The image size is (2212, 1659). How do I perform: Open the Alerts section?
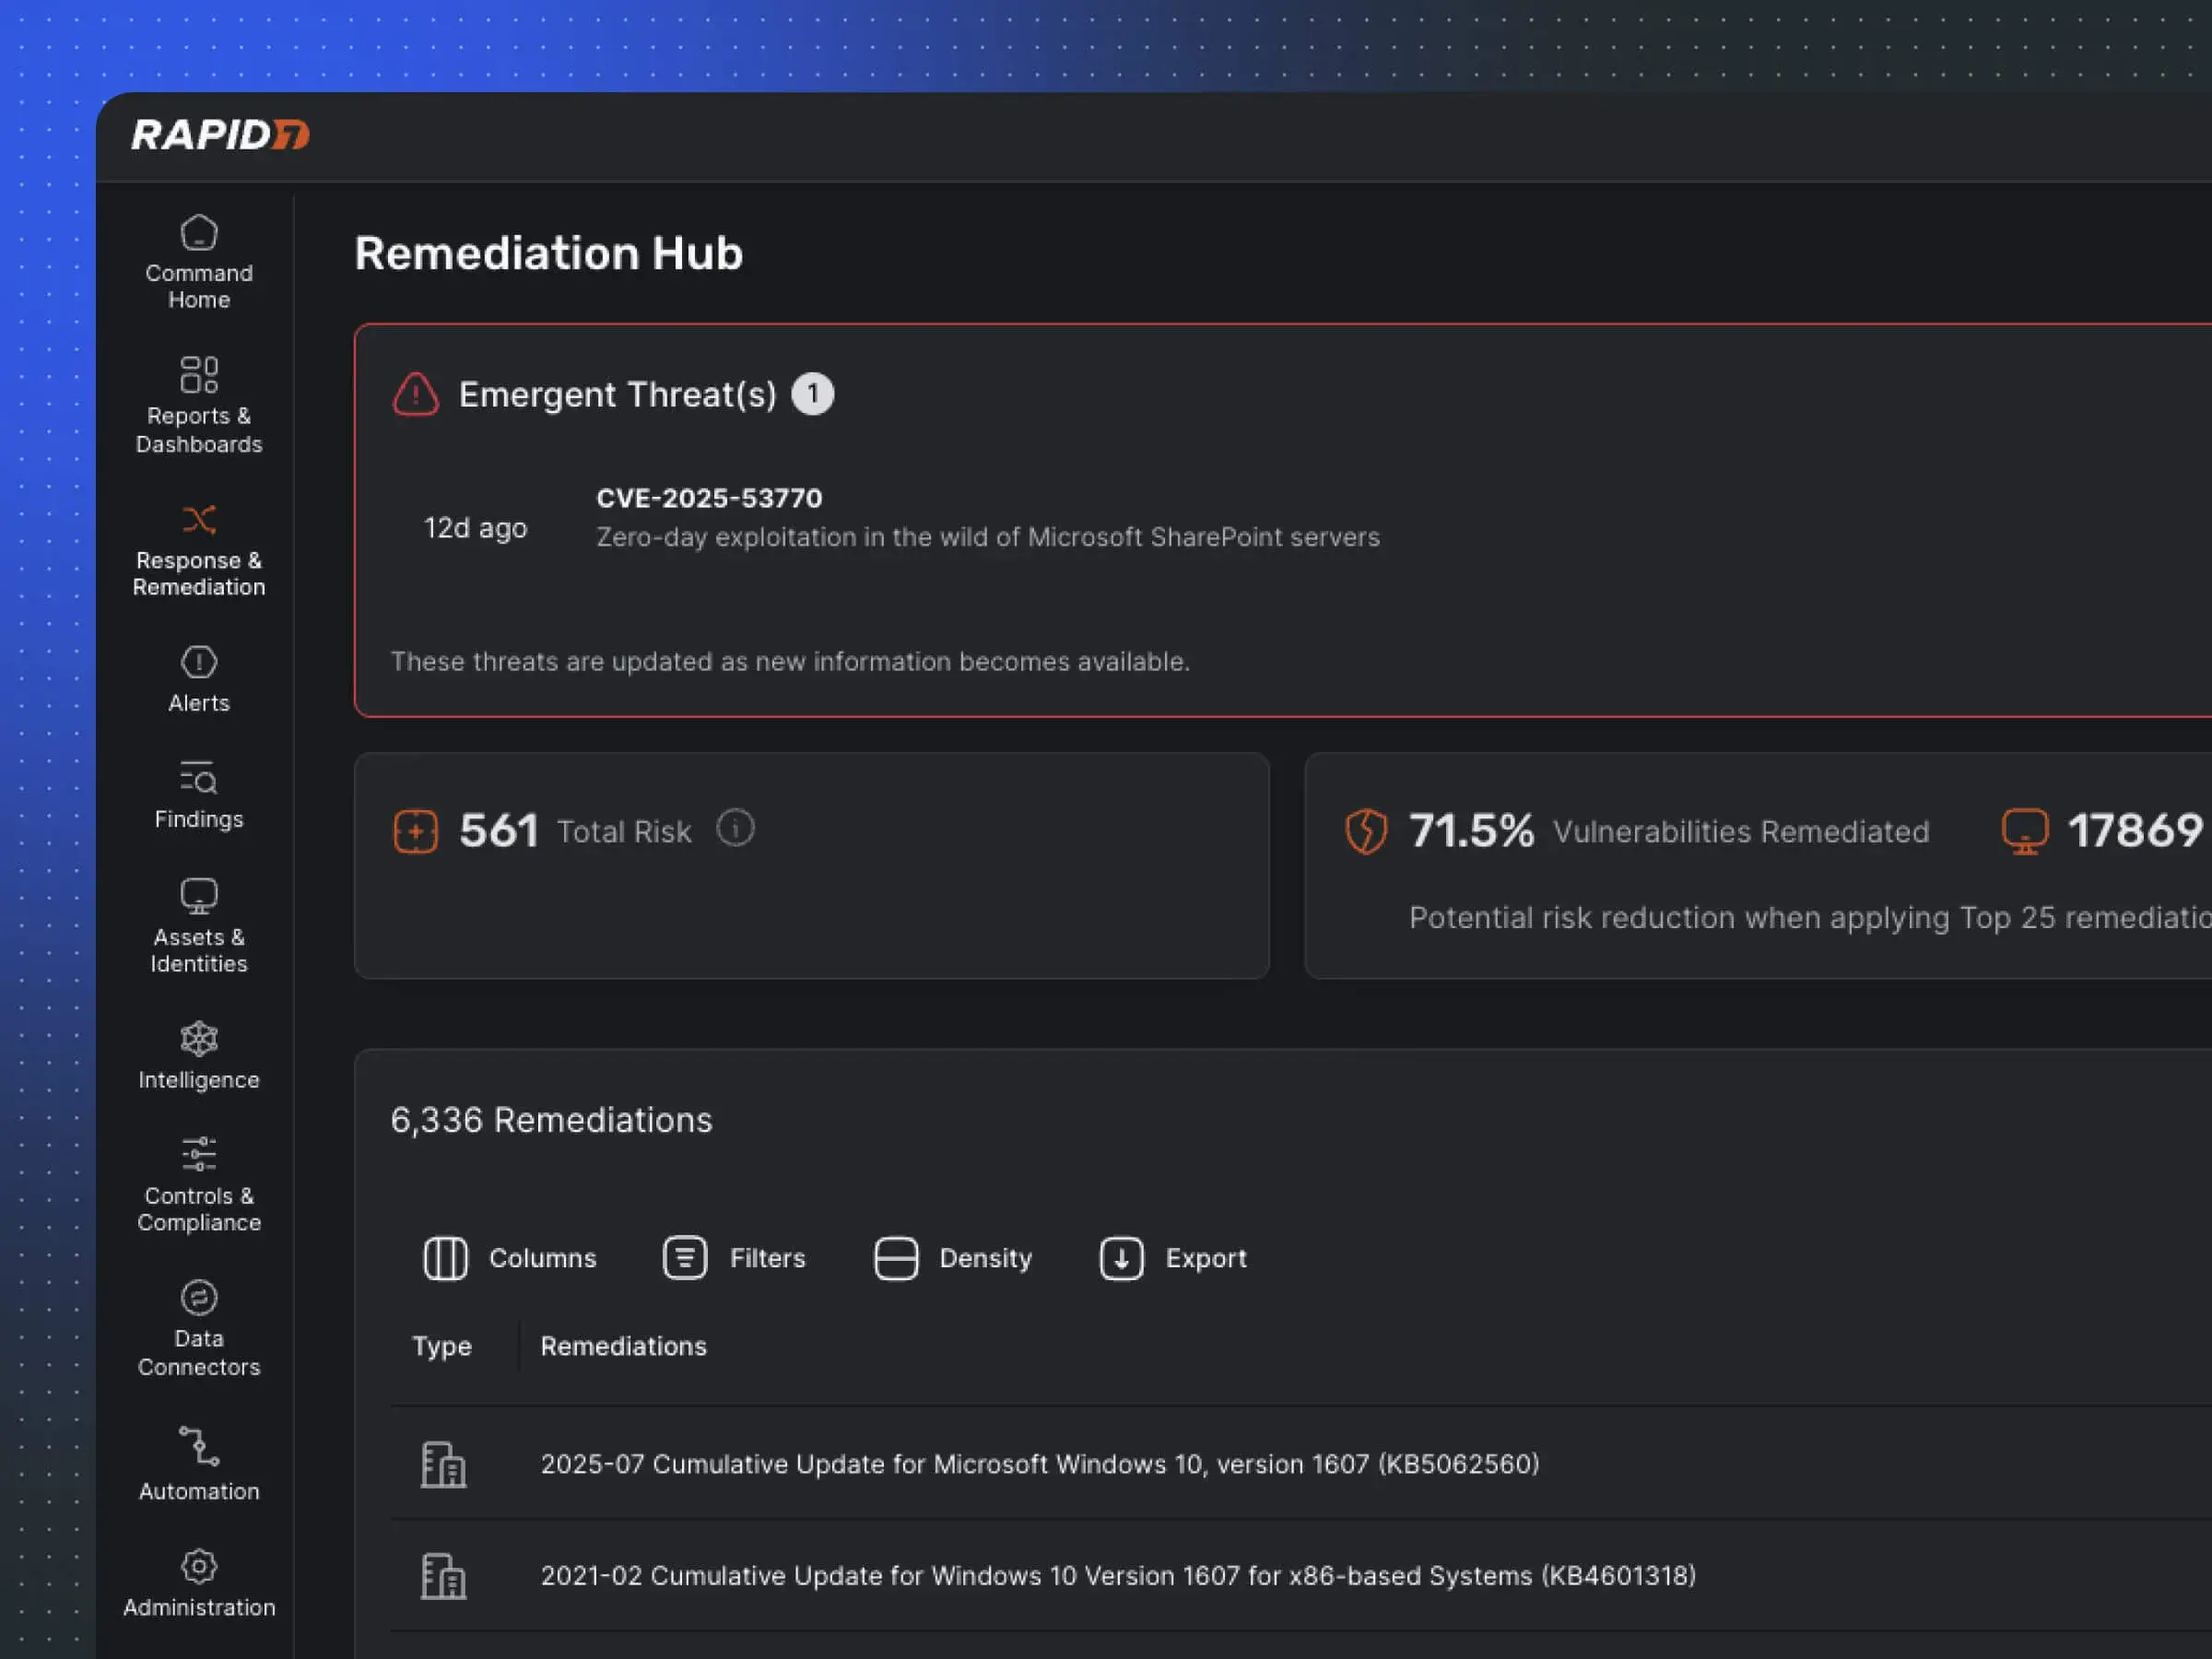(198, 679)
